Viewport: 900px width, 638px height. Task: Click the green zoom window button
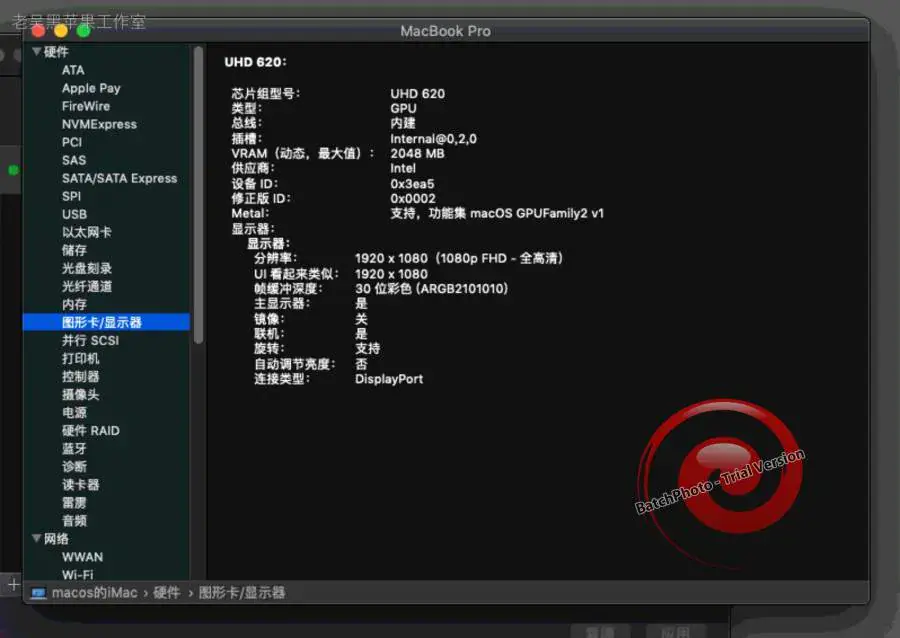pos(83,31)
